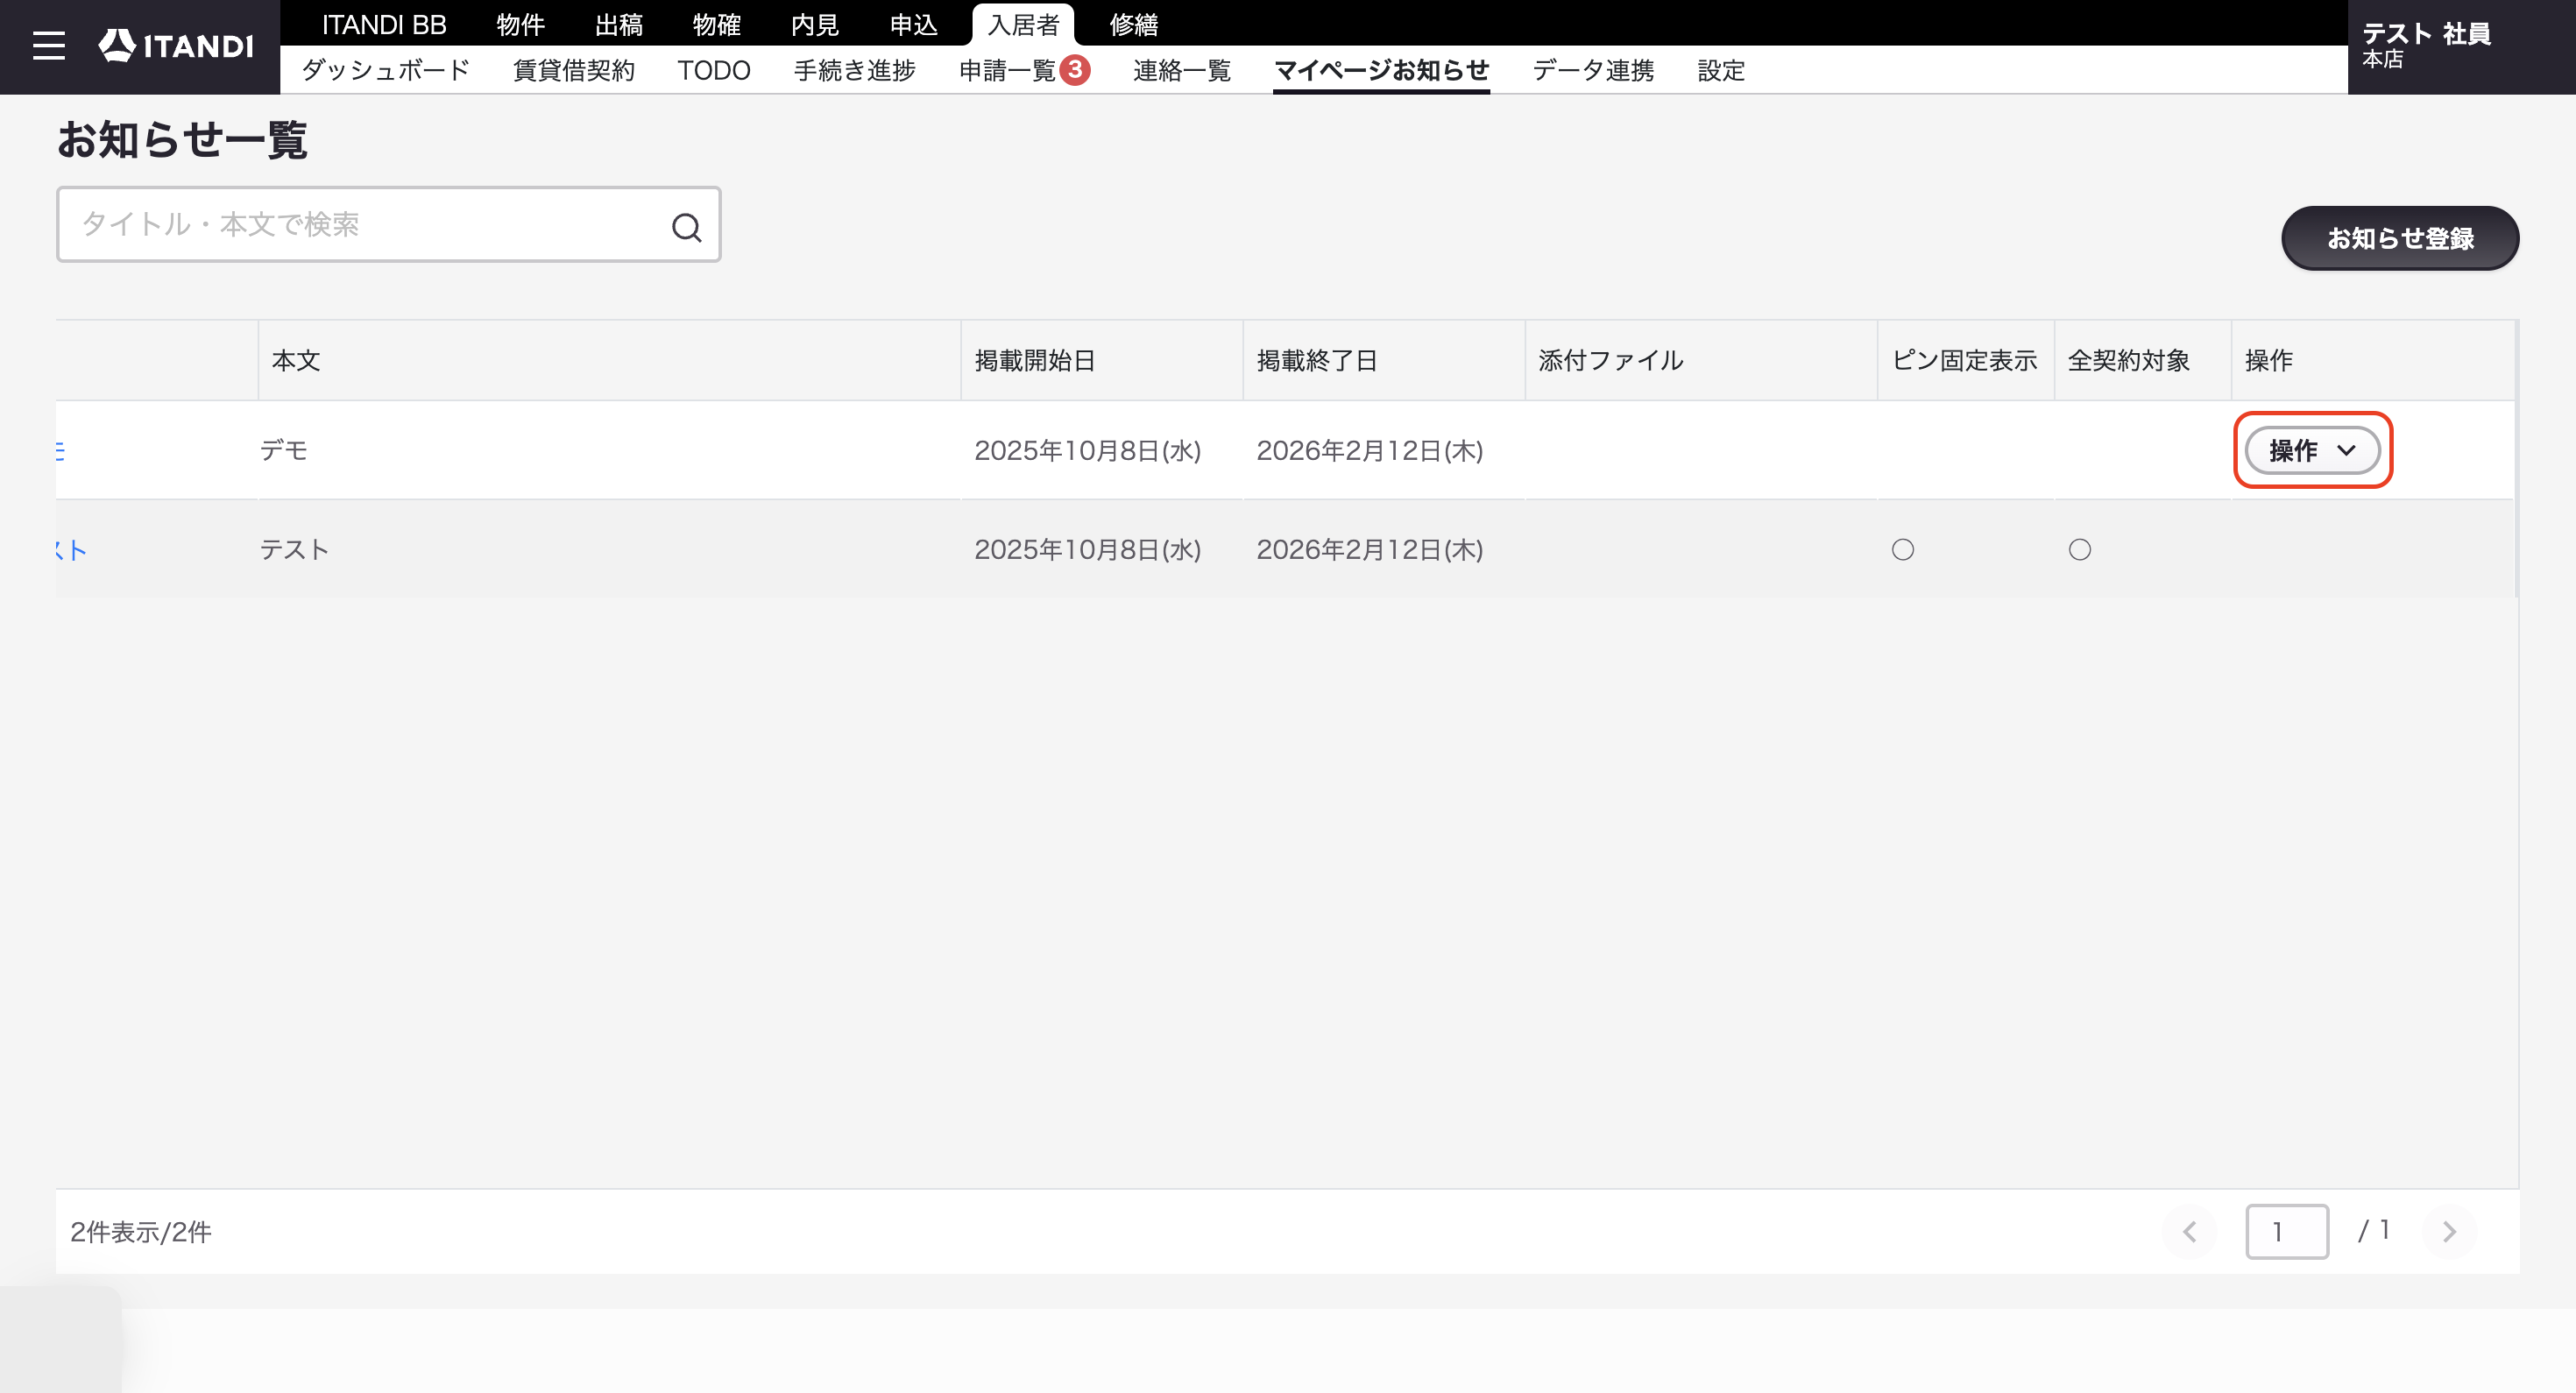Viewport: 2576px width, 1393px height.
Task: Select the 入居者 tab
Action: pos(1023,24)
